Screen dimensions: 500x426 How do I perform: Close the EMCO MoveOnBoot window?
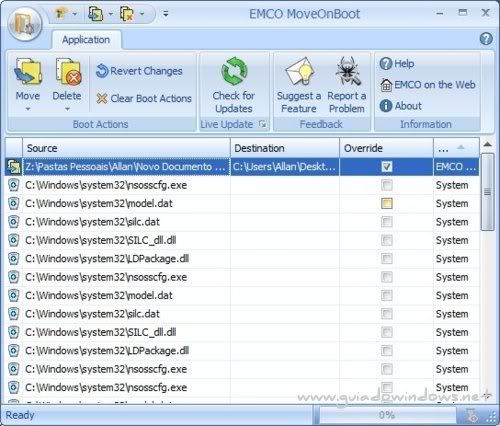[x=486, y=13]
